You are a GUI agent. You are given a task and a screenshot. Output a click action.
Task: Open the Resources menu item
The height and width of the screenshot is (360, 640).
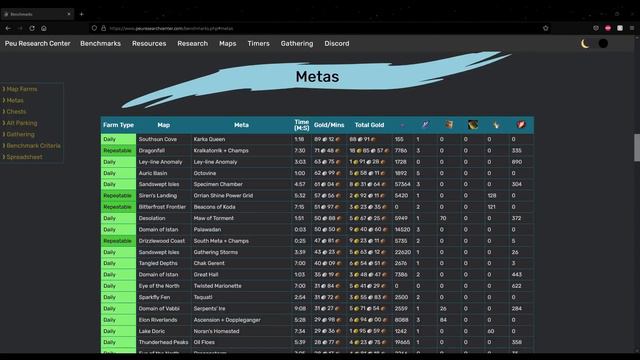click(x=149, y=43)
